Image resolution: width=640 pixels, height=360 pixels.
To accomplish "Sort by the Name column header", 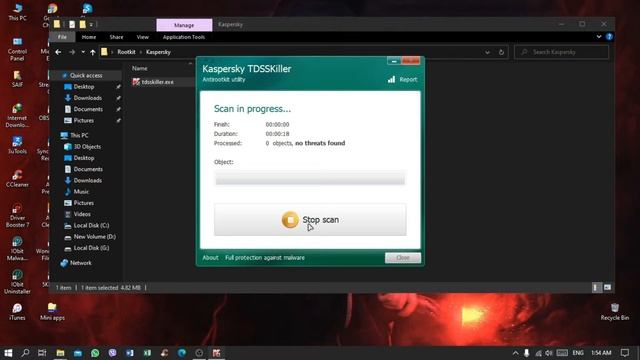I will point(140,69).
